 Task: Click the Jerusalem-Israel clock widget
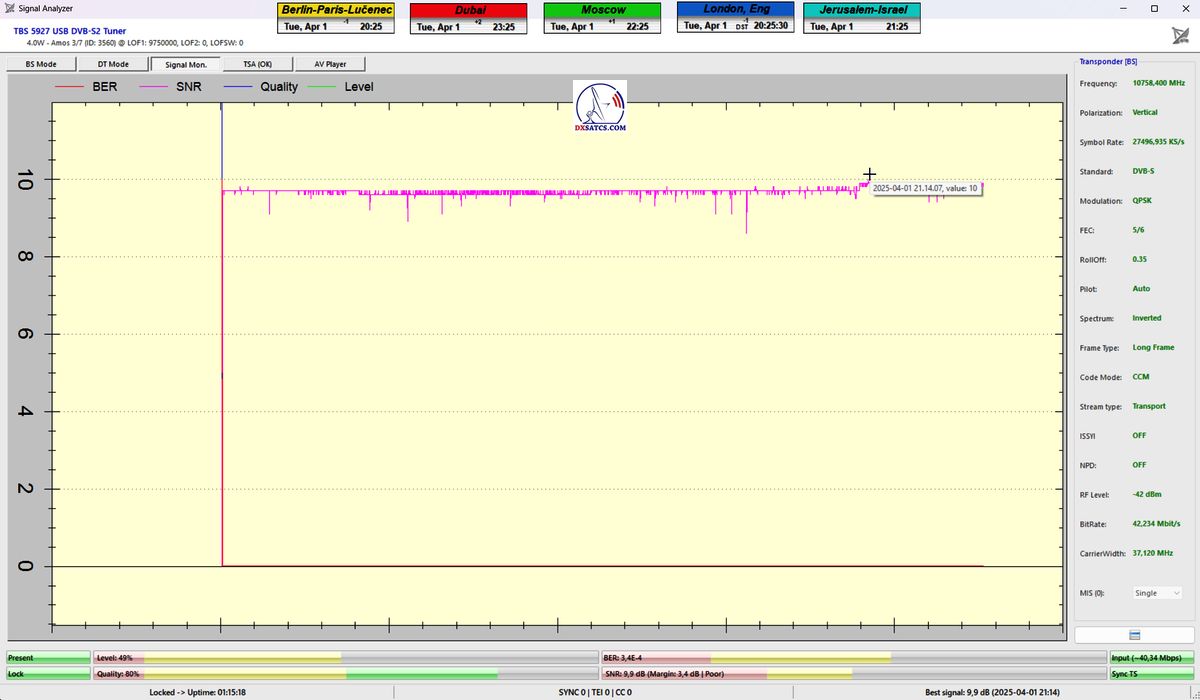[x=861, y=18]
